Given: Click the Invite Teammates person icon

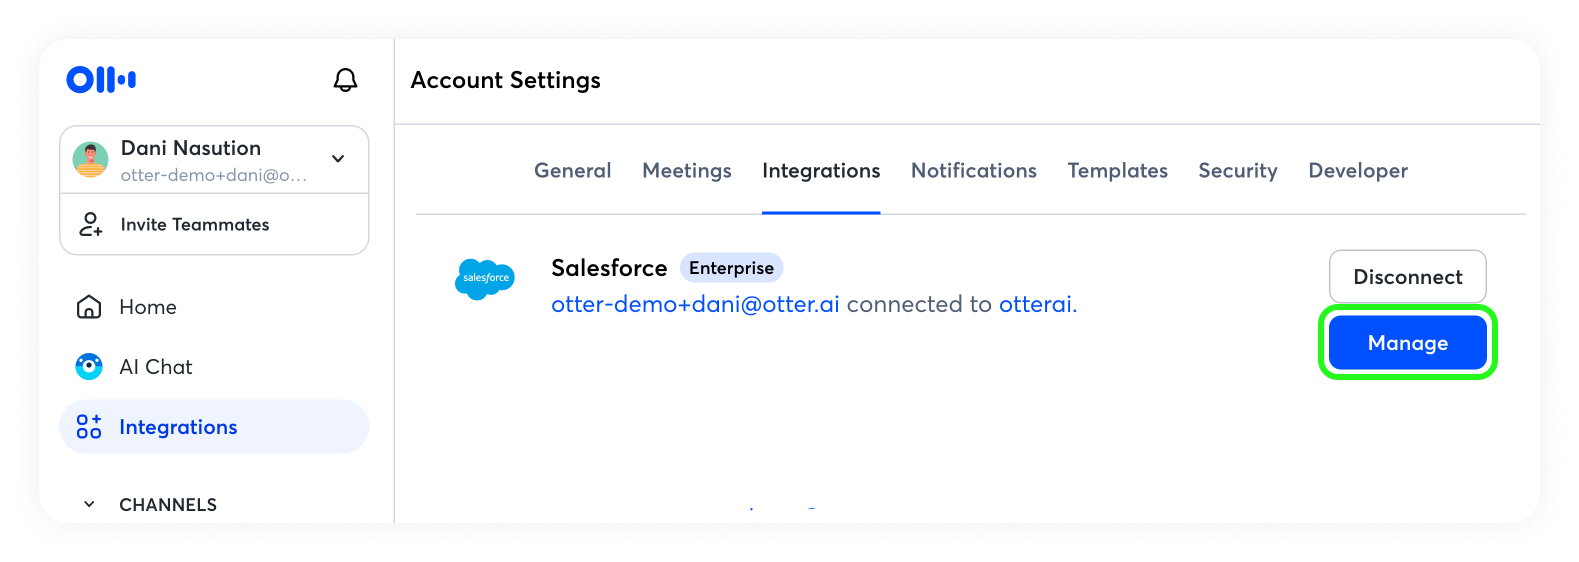Looking at the screenshot, I should point(90,224).
